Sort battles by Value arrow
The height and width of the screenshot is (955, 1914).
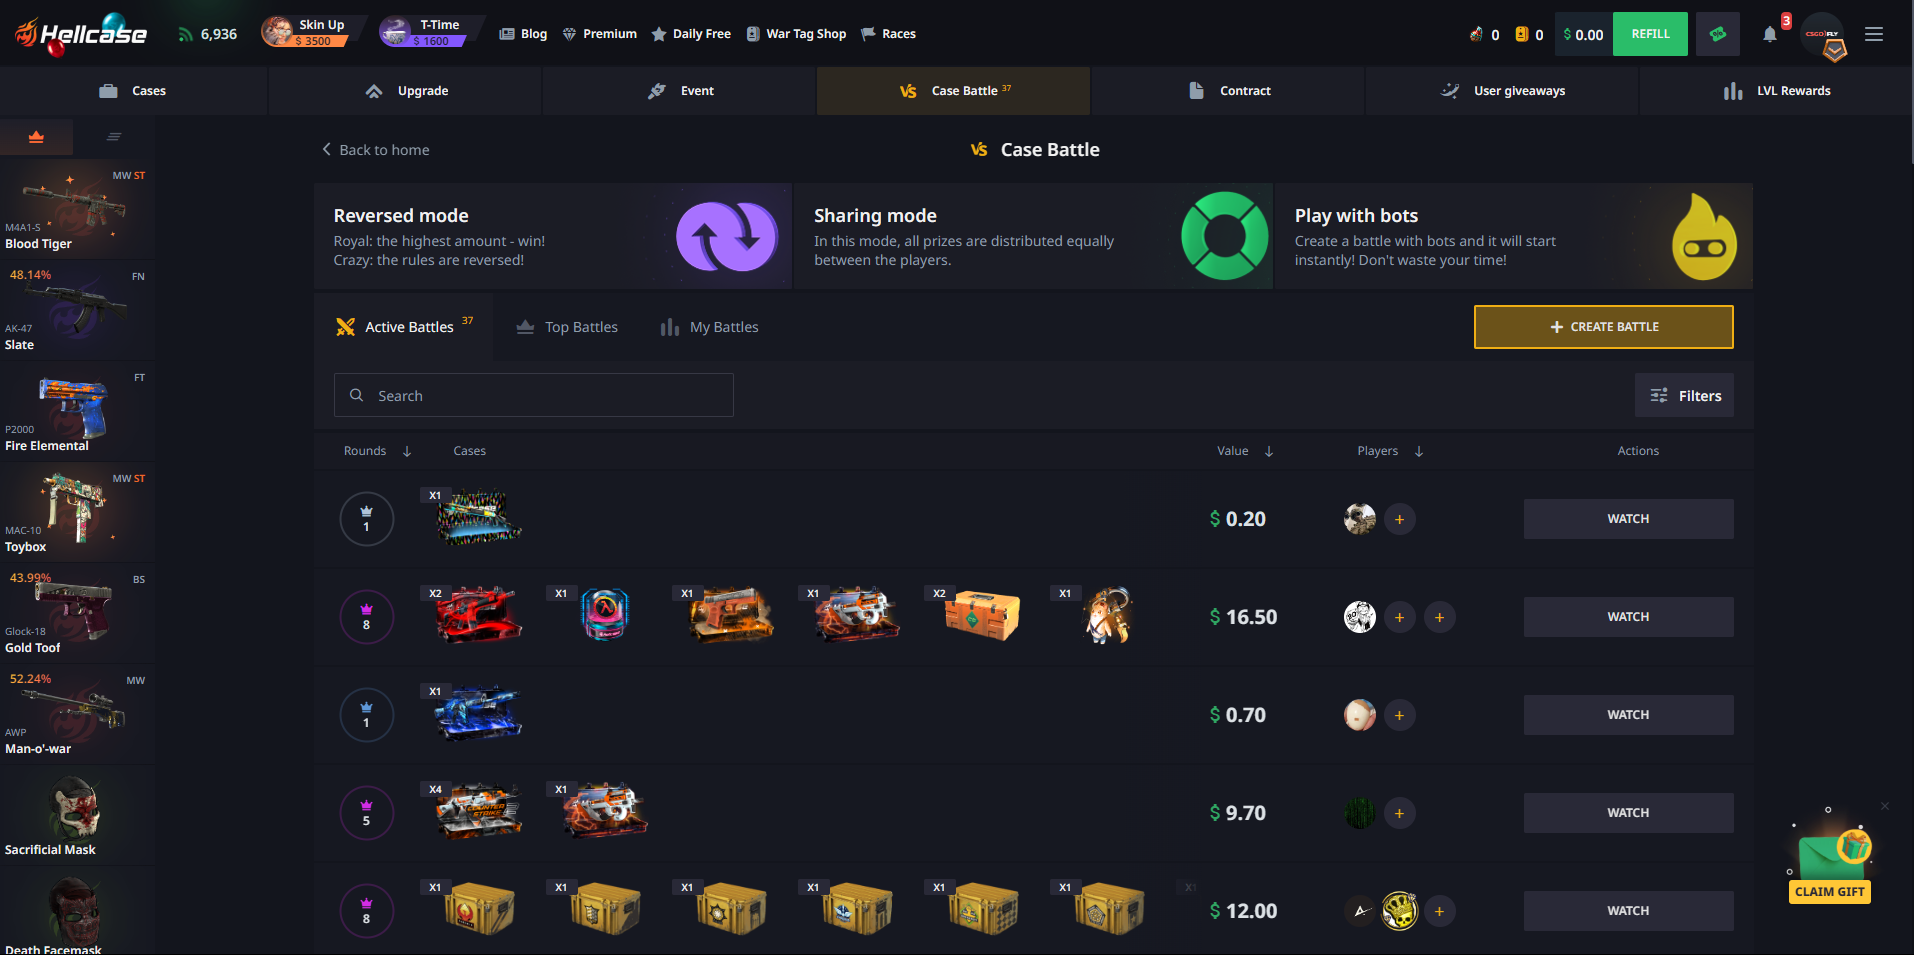1269,451
